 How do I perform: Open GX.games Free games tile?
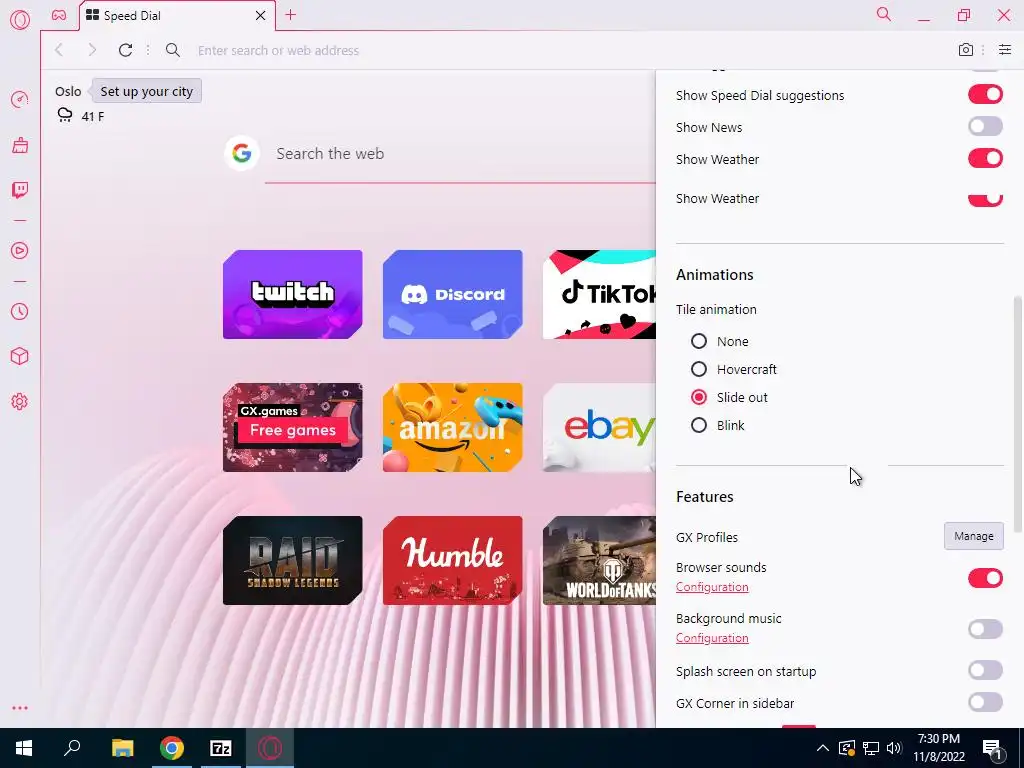293,428
